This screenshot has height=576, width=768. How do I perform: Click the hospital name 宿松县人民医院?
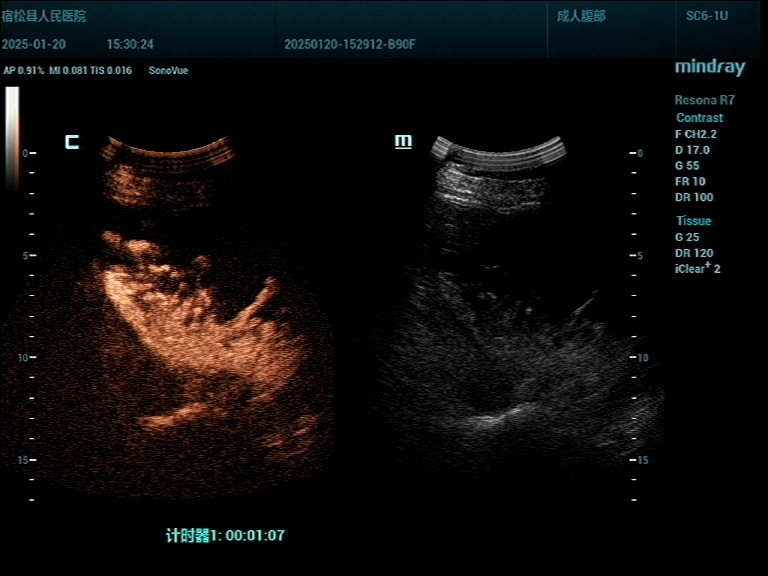pyautogui.click(x=44, y=17)
